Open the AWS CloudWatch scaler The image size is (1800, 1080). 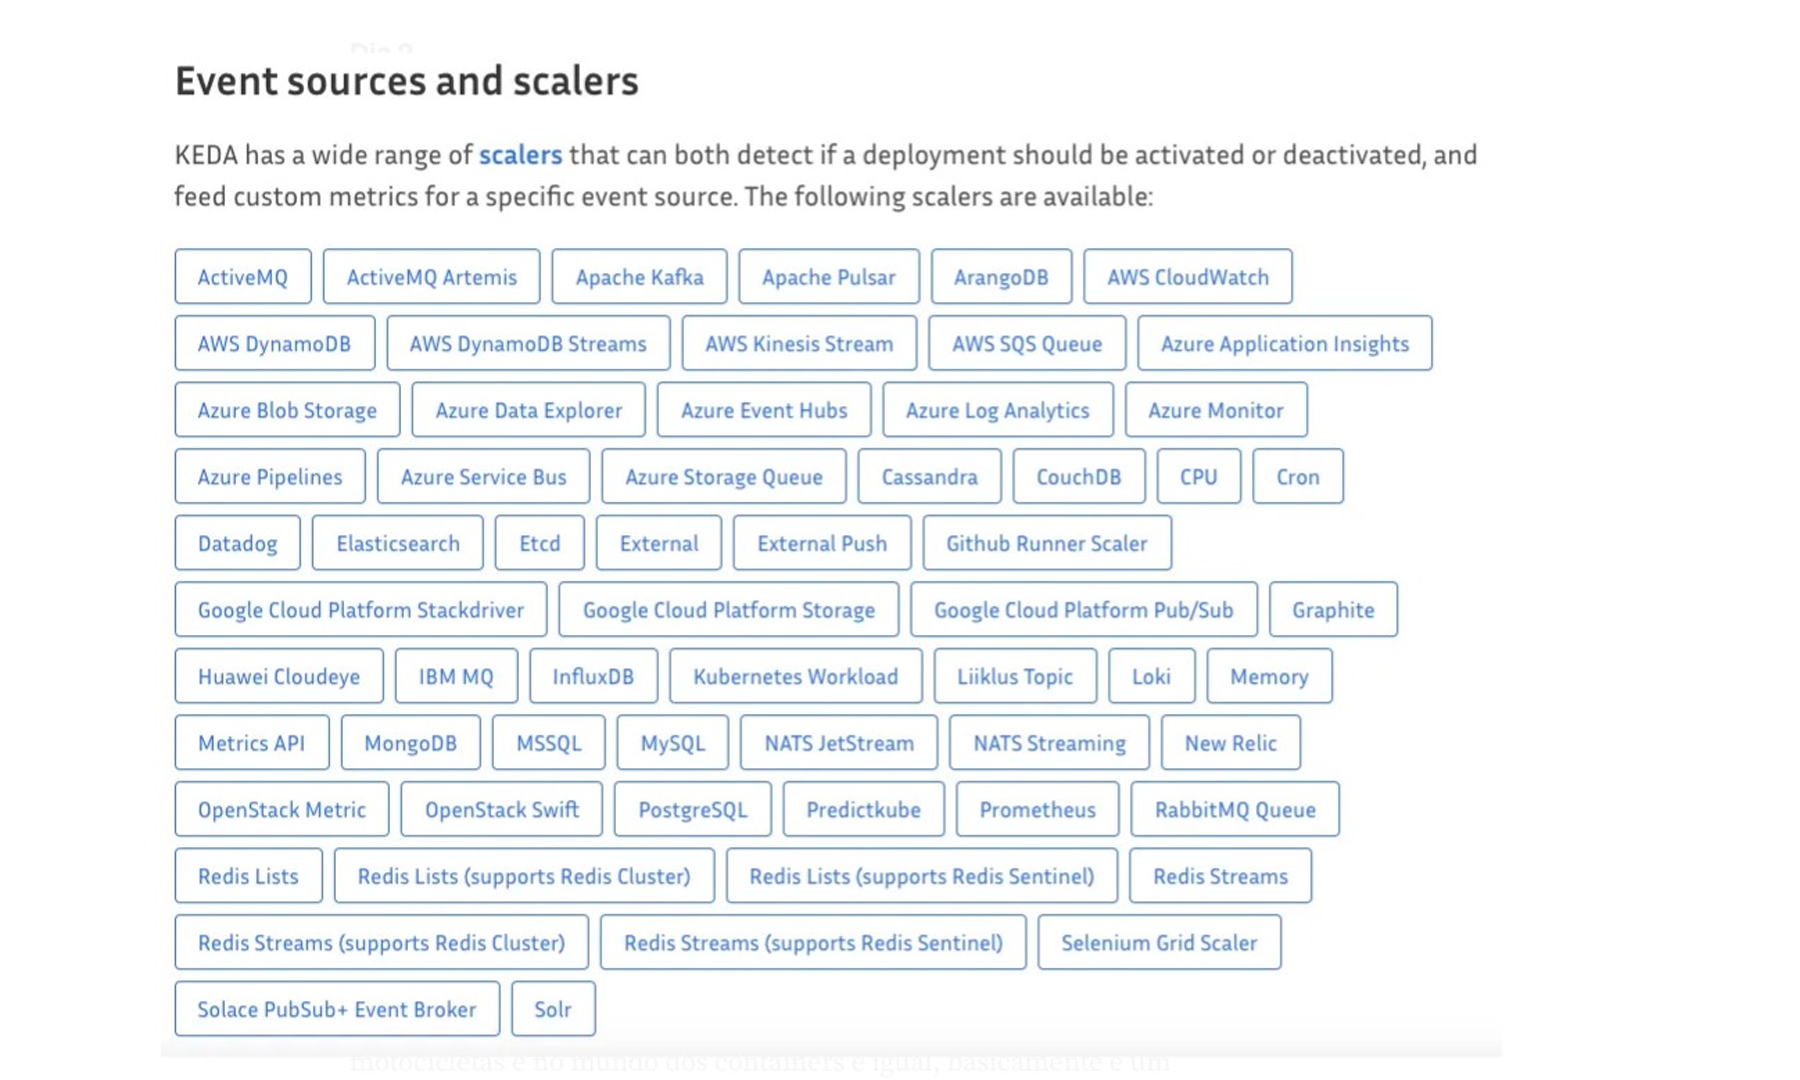point(1187,277)
